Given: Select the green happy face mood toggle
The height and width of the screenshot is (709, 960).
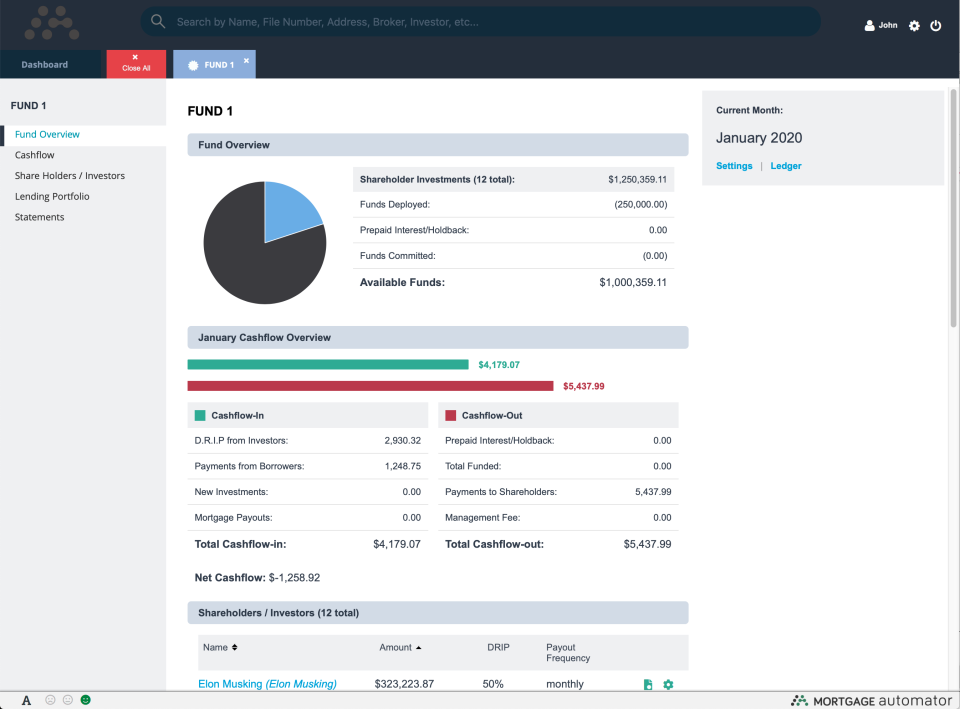Looking at the screenshot, I should 85,700.
